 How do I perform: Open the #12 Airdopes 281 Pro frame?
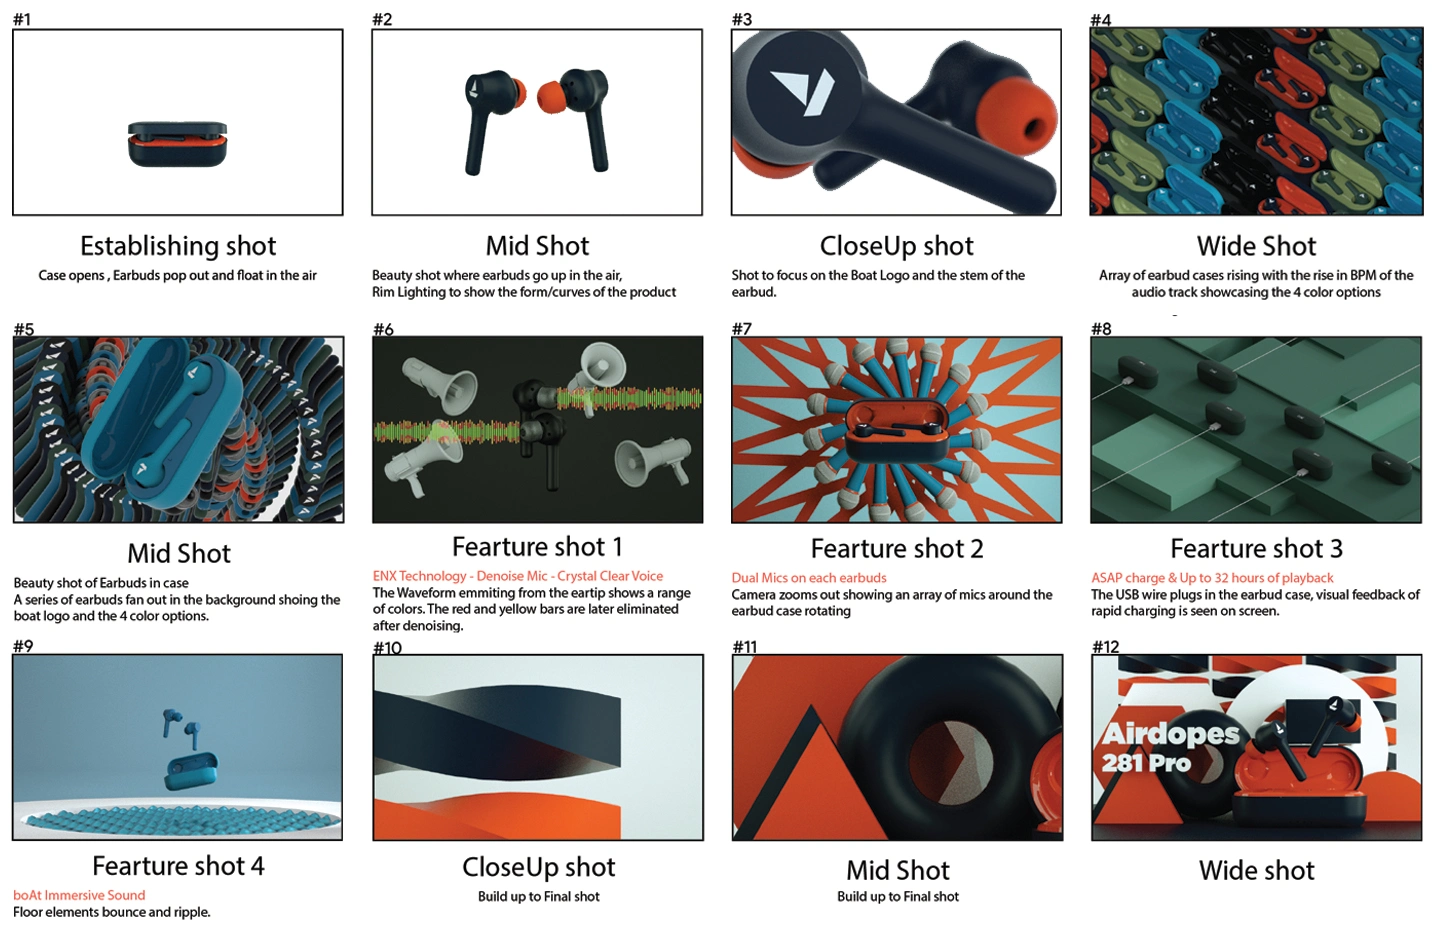[1256, 747]
